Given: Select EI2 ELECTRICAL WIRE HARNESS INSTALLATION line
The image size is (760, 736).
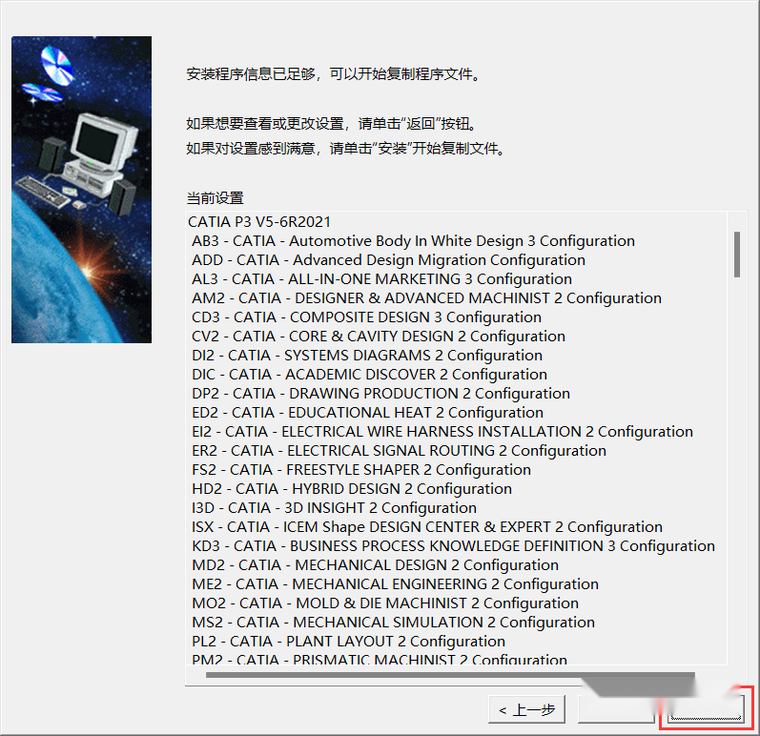Looking at the screenshot, I should pos(442,431).
